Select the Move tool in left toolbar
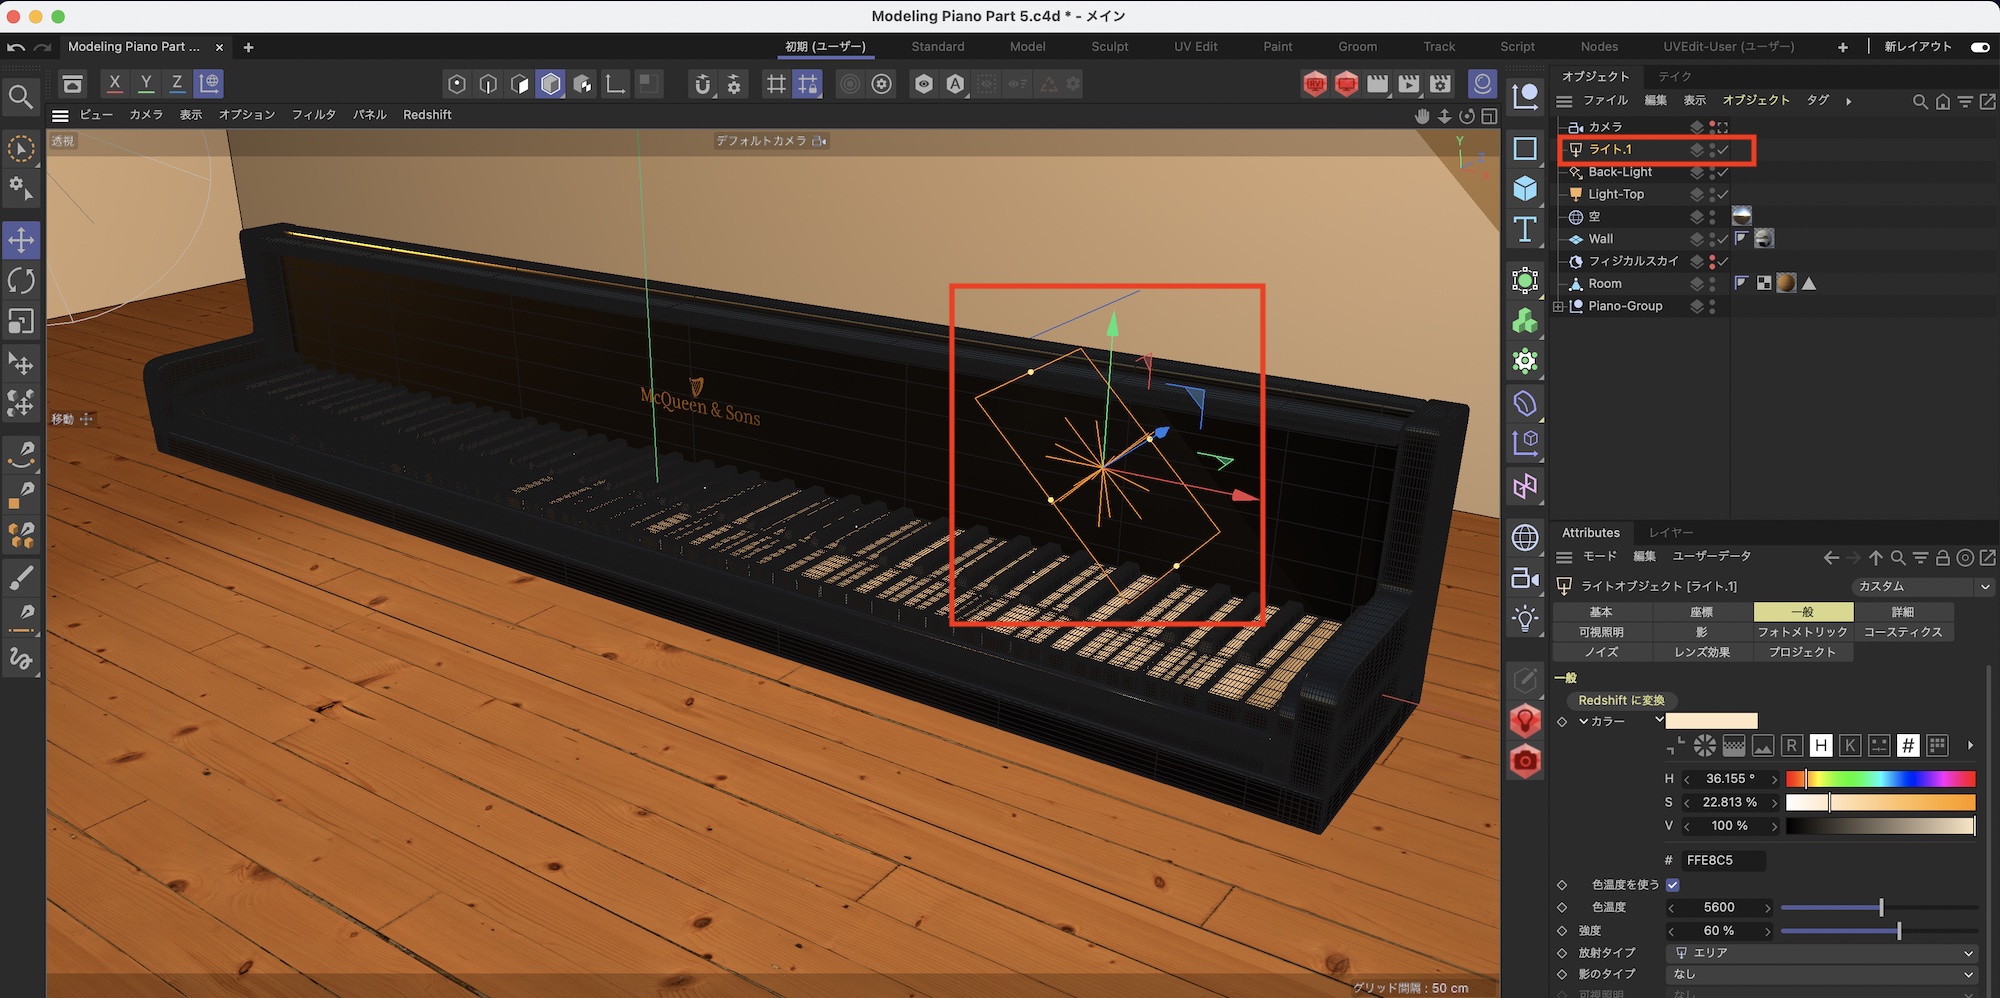This screenshot has height=998, width=2000. click(x=21, y=240)
